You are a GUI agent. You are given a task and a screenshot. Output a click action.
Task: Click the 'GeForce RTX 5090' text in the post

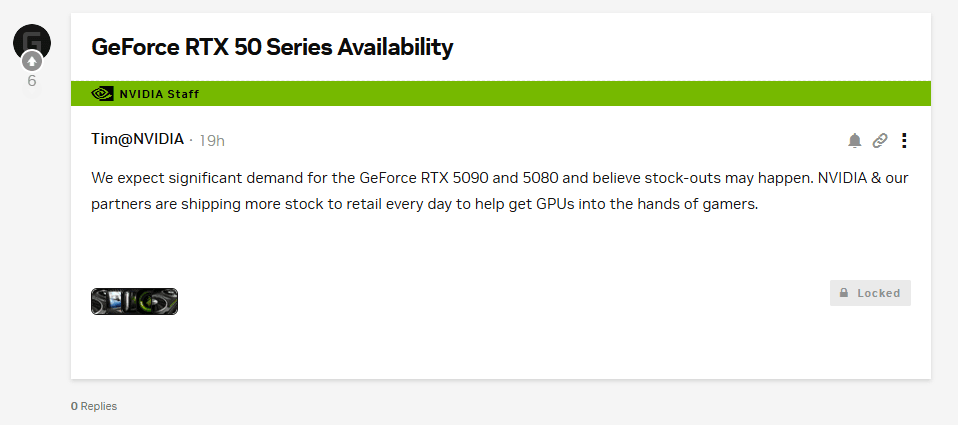420,177
